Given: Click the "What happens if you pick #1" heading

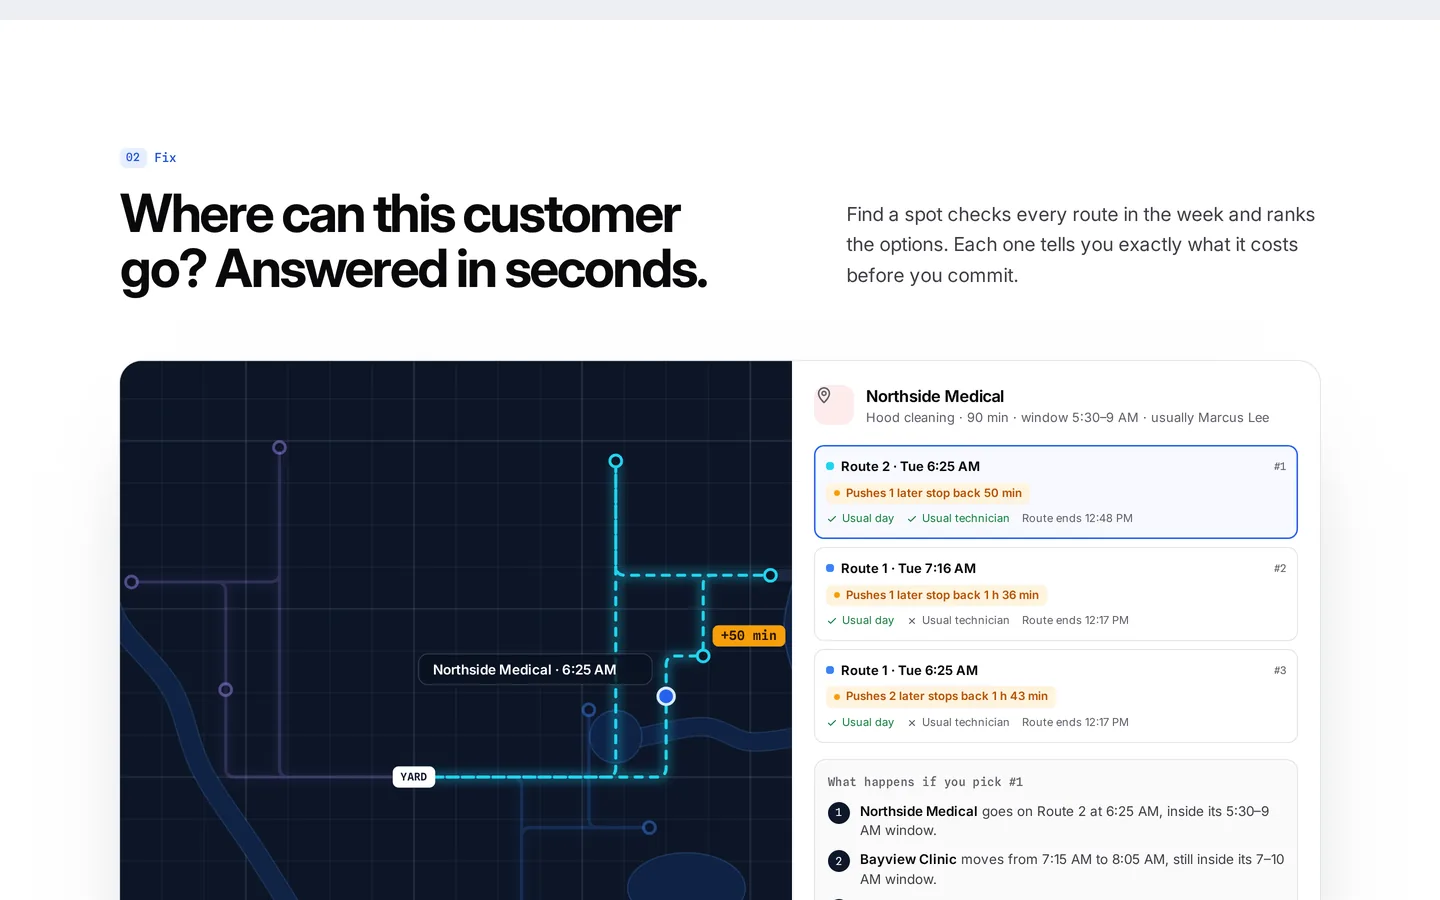Looking at the screenshot, I should pos(925,782).
